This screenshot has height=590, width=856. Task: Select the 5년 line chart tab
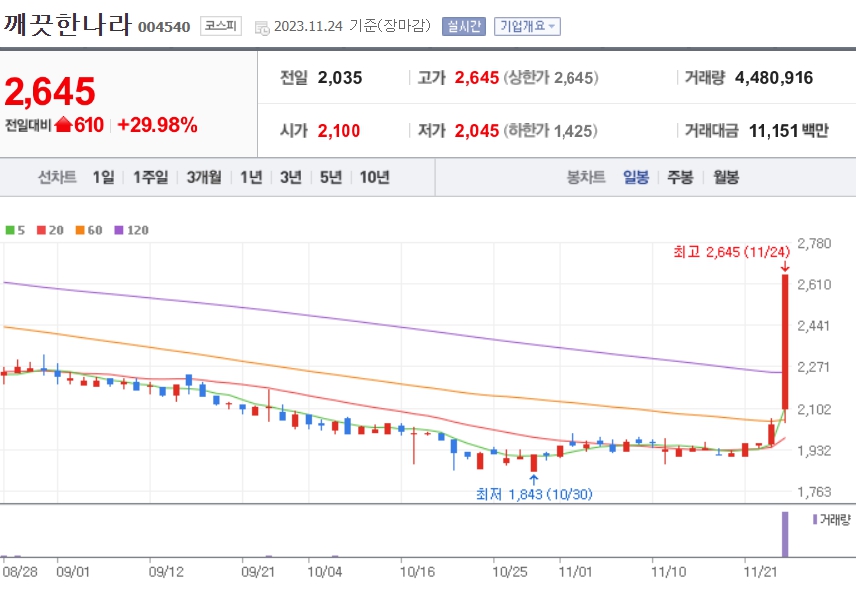331,177
